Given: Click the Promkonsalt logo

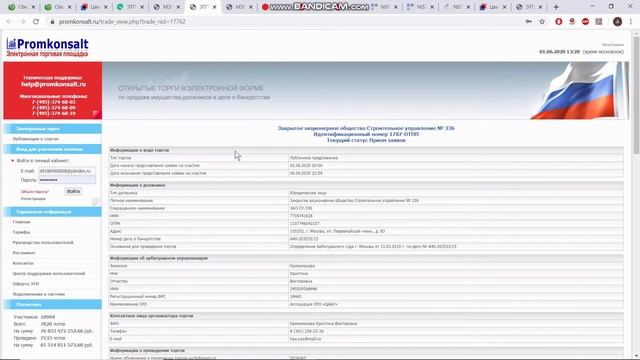Looking at the screenshot, I should point(47,47).
